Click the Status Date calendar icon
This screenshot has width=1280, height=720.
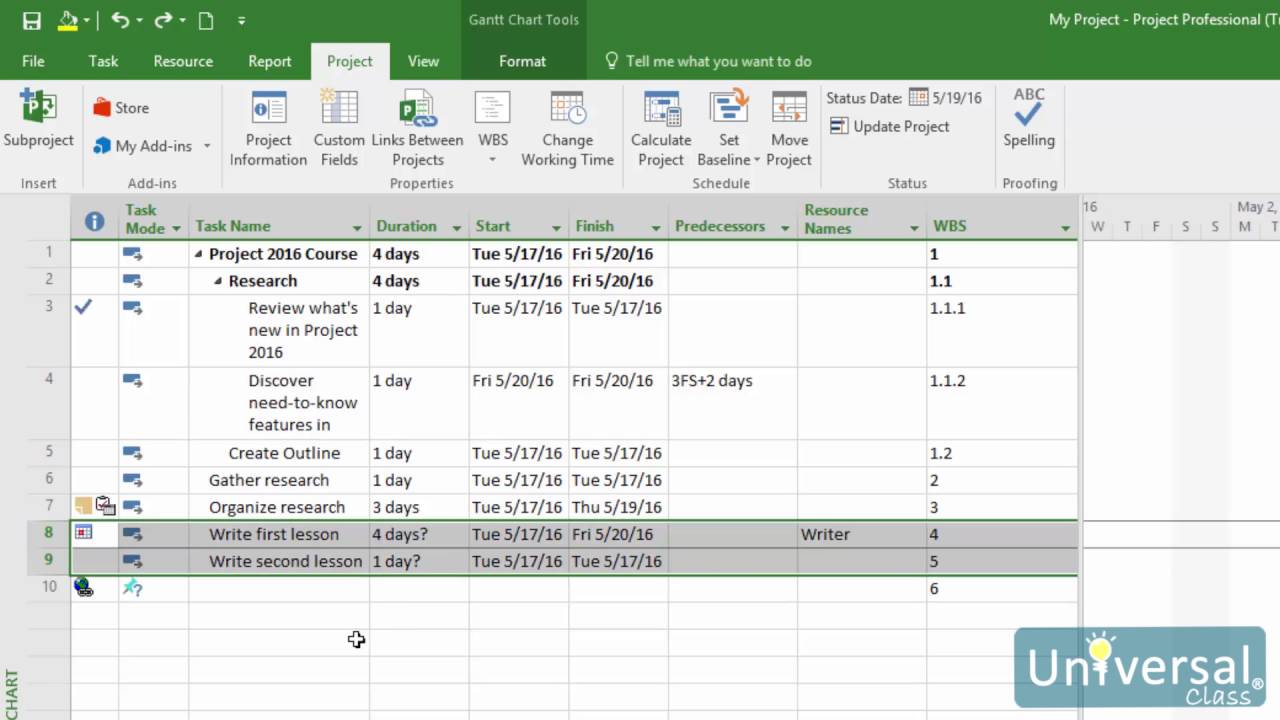tap(918, 98)
